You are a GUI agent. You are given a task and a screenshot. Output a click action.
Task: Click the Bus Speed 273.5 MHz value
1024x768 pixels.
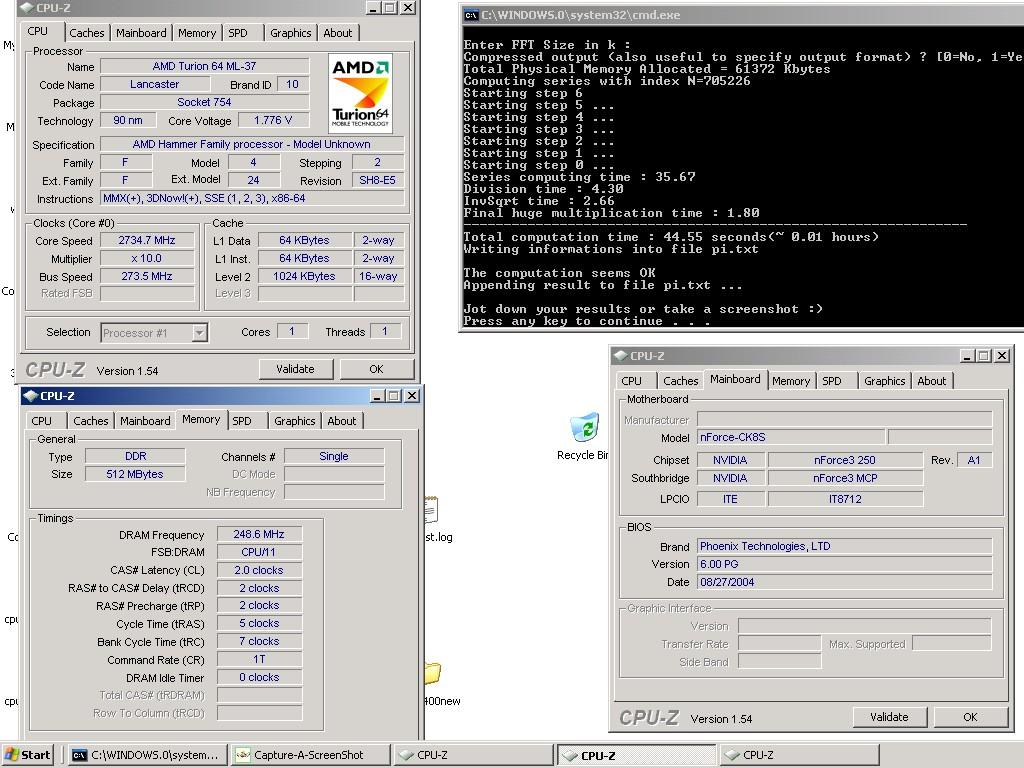click(x=147, y=276)
